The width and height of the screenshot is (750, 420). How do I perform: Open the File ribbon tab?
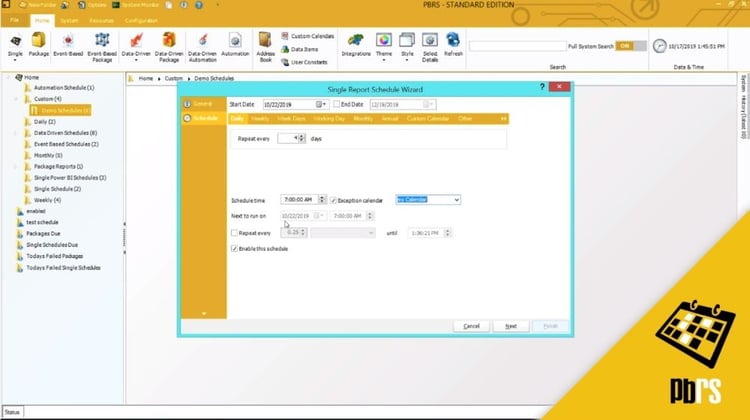point(15,21)
